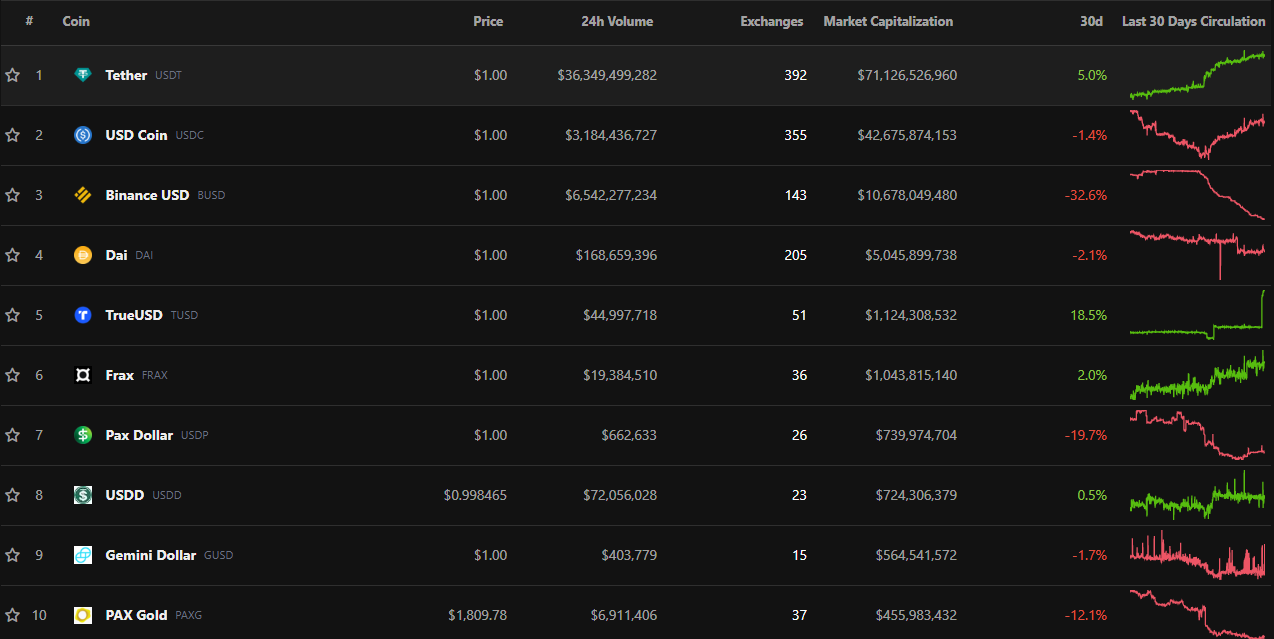This screenshot has width=1274, height=639.
Task: Click the Frax 30-day circulation sparkline
Action: [x=1197, y=376]
